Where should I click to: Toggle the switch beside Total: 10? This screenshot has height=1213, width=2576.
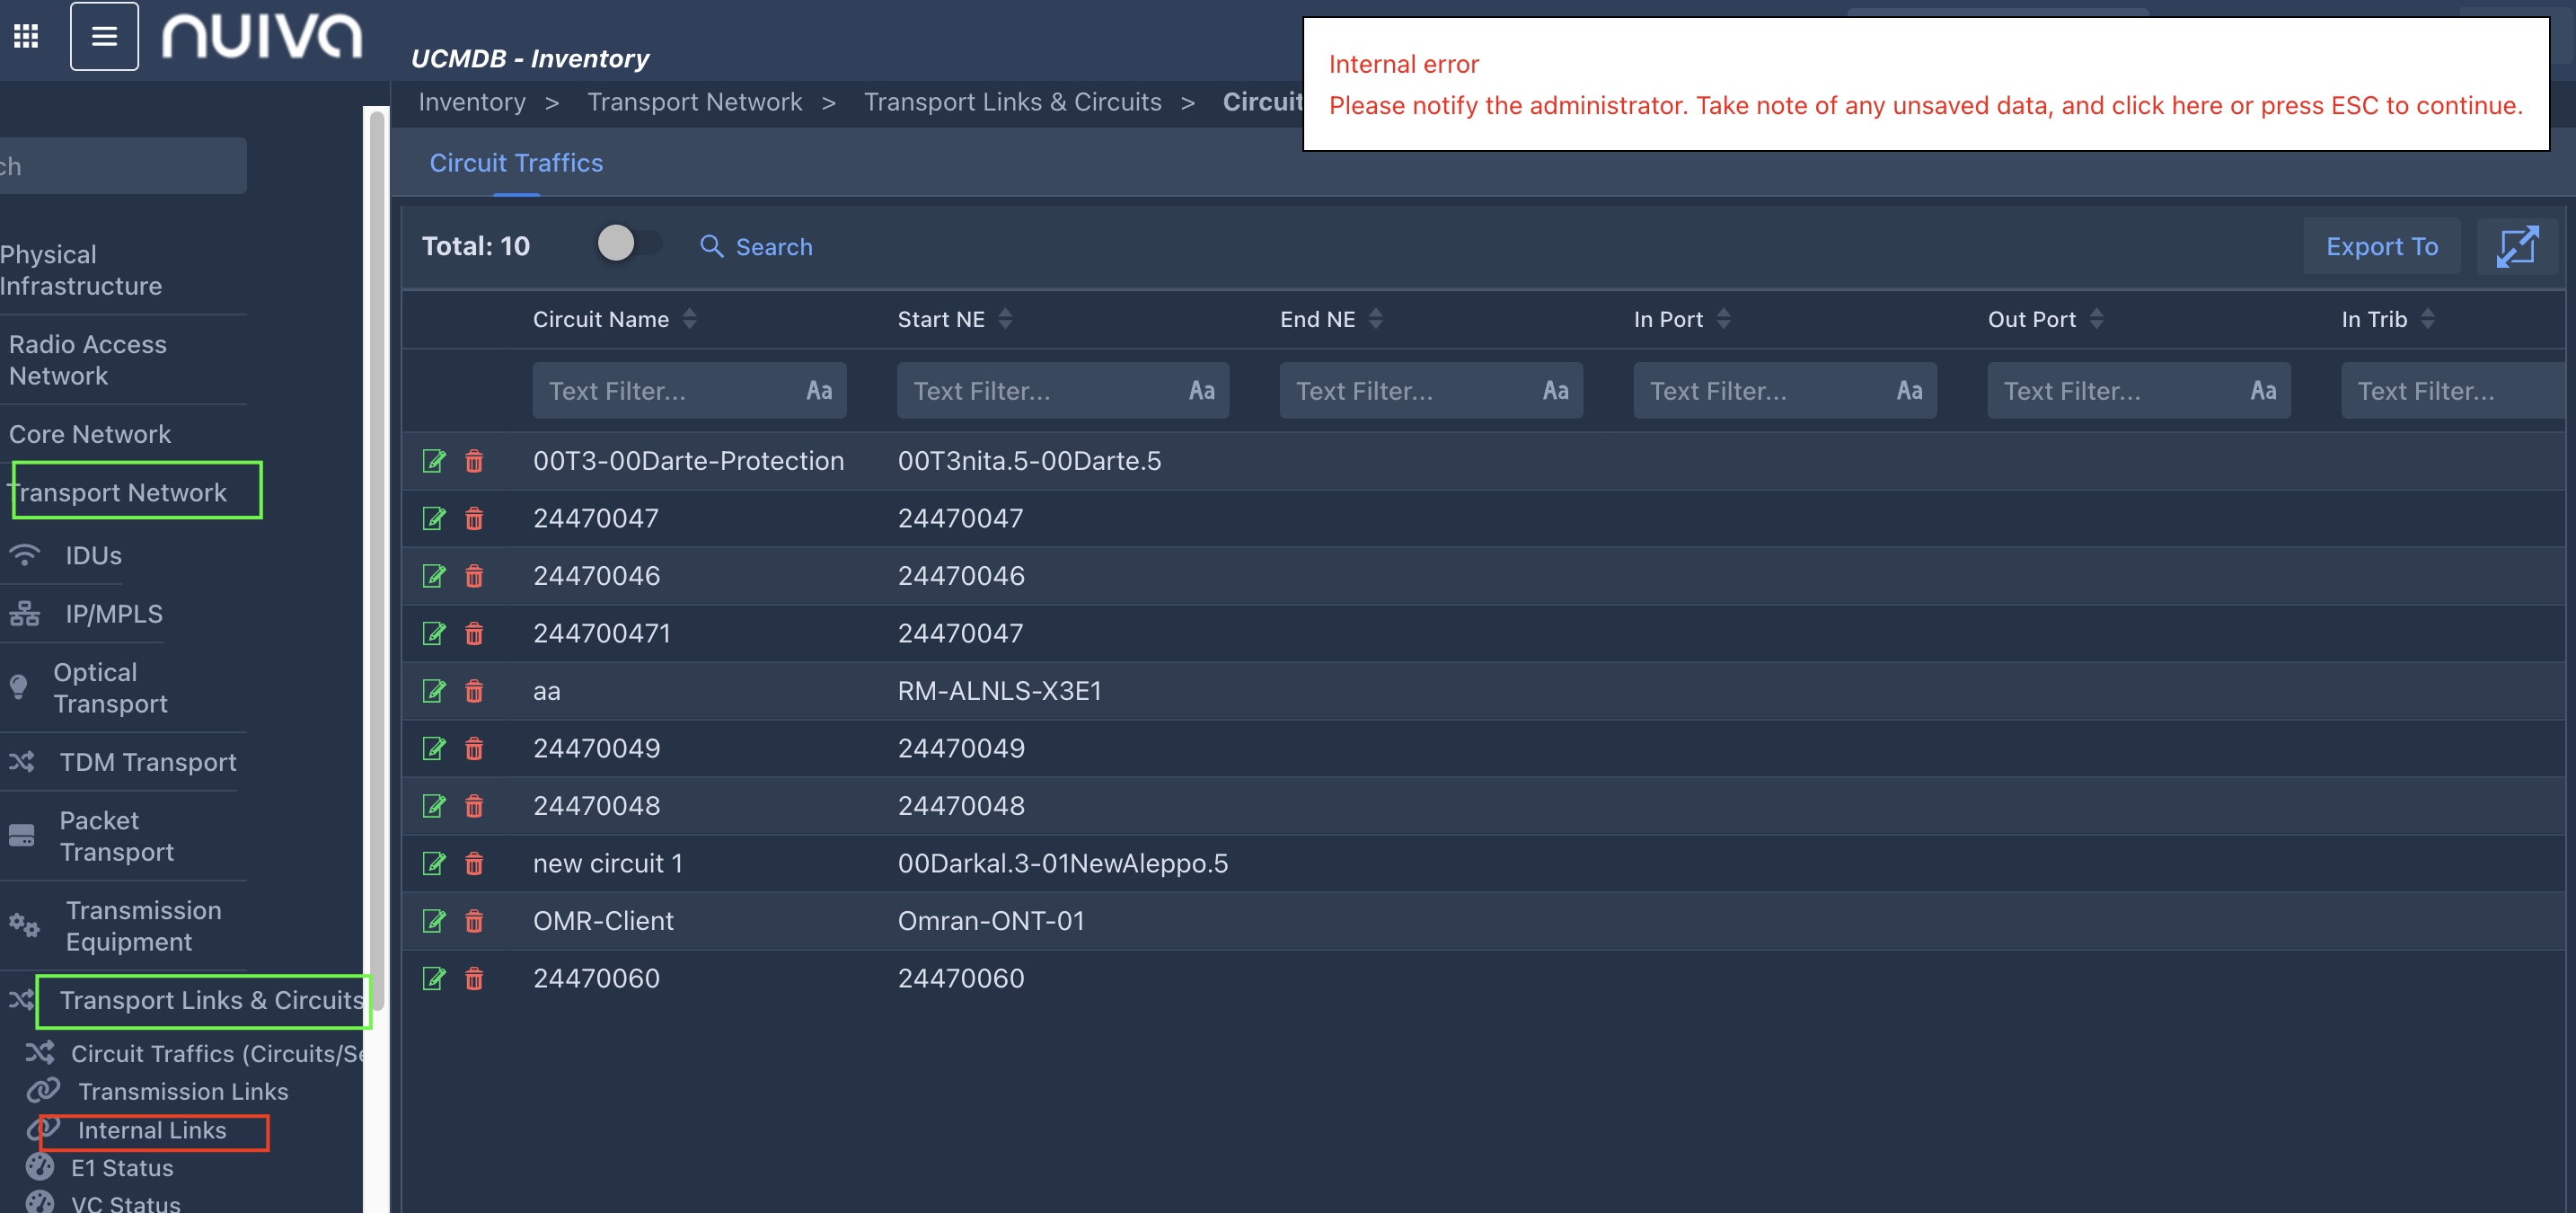pyautogui.click(x=629, y=243)
